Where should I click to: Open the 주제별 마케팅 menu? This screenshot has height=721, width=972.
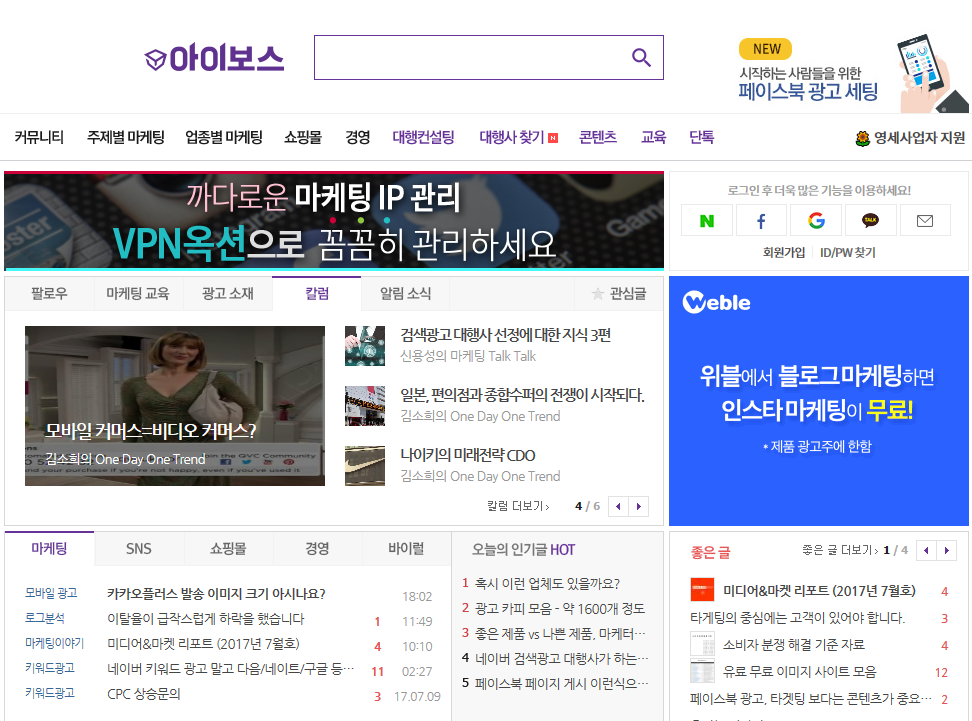[x=126, y=137]
